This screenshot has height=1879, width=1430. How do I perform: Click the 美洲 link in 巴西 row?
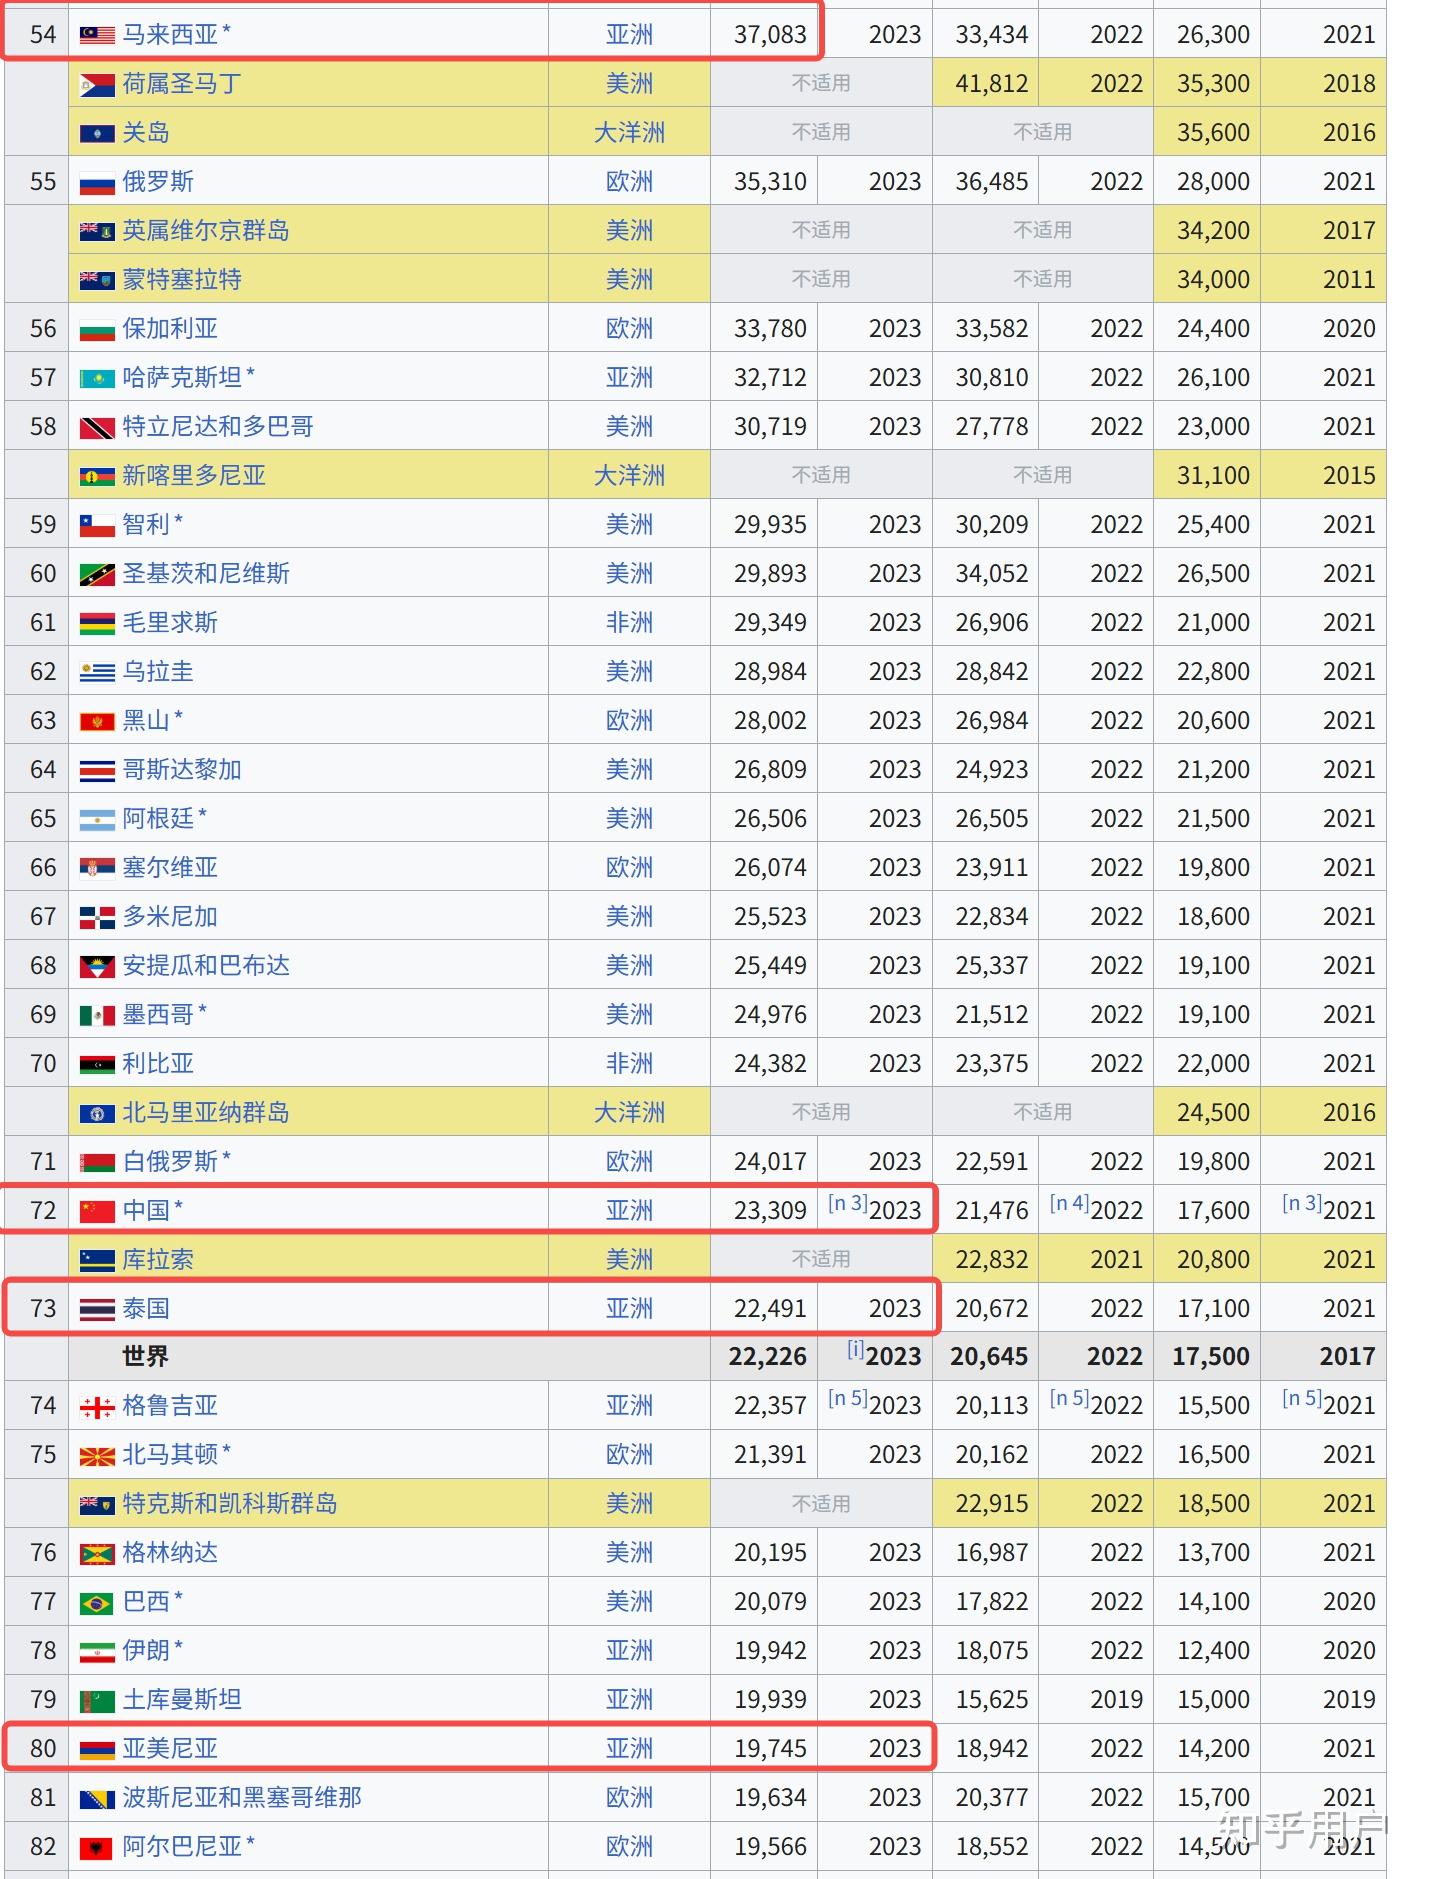coord(629,1602)
